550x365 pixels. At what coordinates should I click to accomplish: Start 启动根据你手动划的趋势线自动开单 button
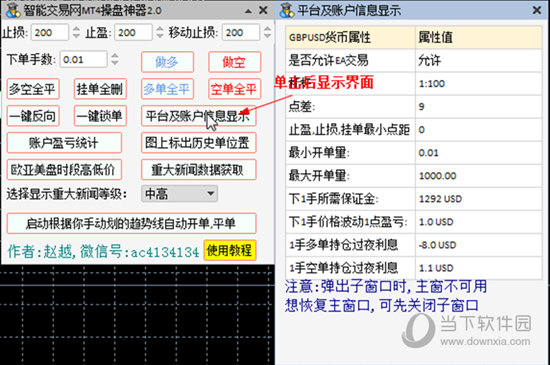click(x=132, y=223)
